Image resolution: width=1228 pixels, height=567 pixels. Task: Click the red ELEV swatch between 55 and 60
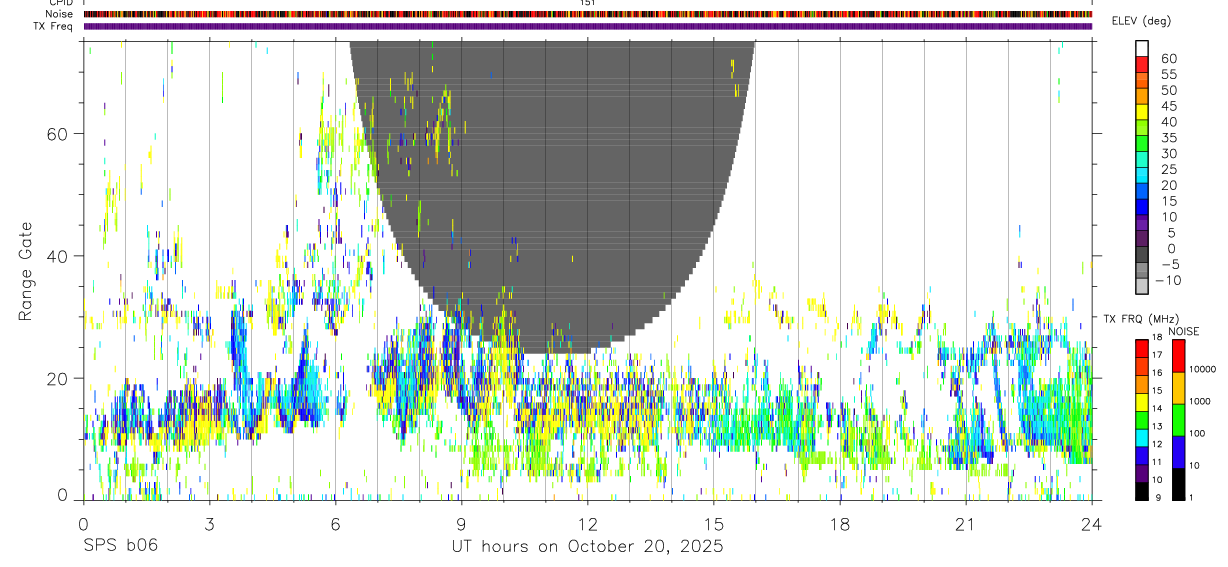tap(1142, 64)
